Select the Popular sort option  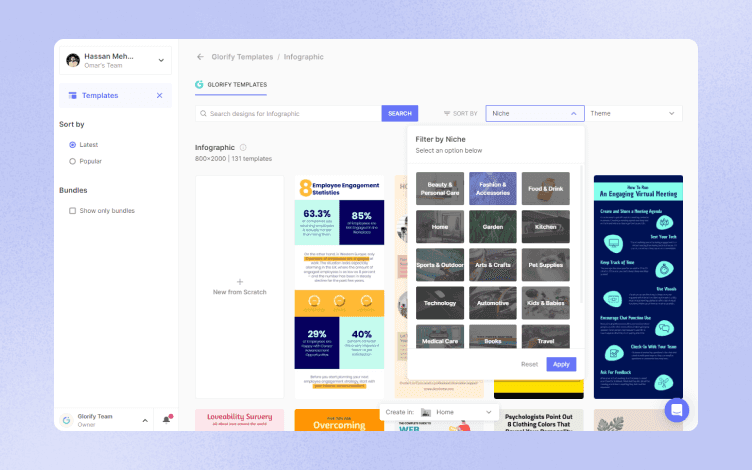tap(72, 161)
